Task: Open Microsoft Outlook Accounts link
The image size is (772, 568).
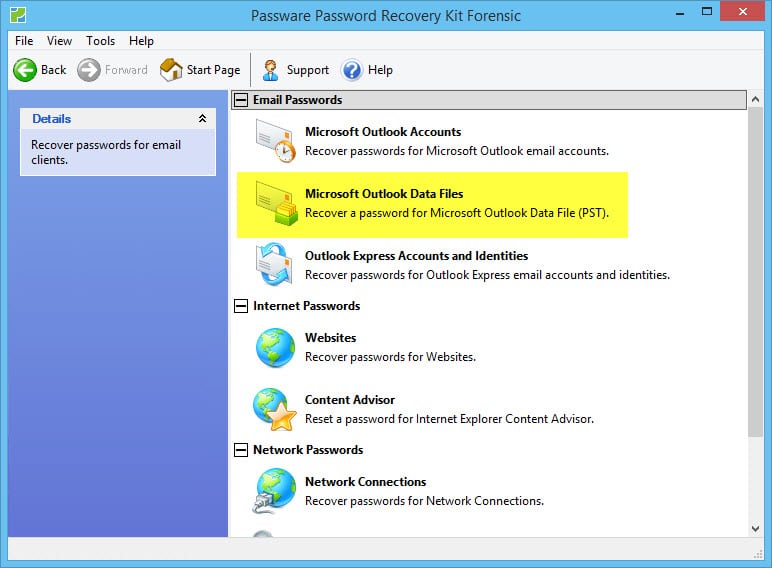Action: pyautogui.click(x=383, y=132)
